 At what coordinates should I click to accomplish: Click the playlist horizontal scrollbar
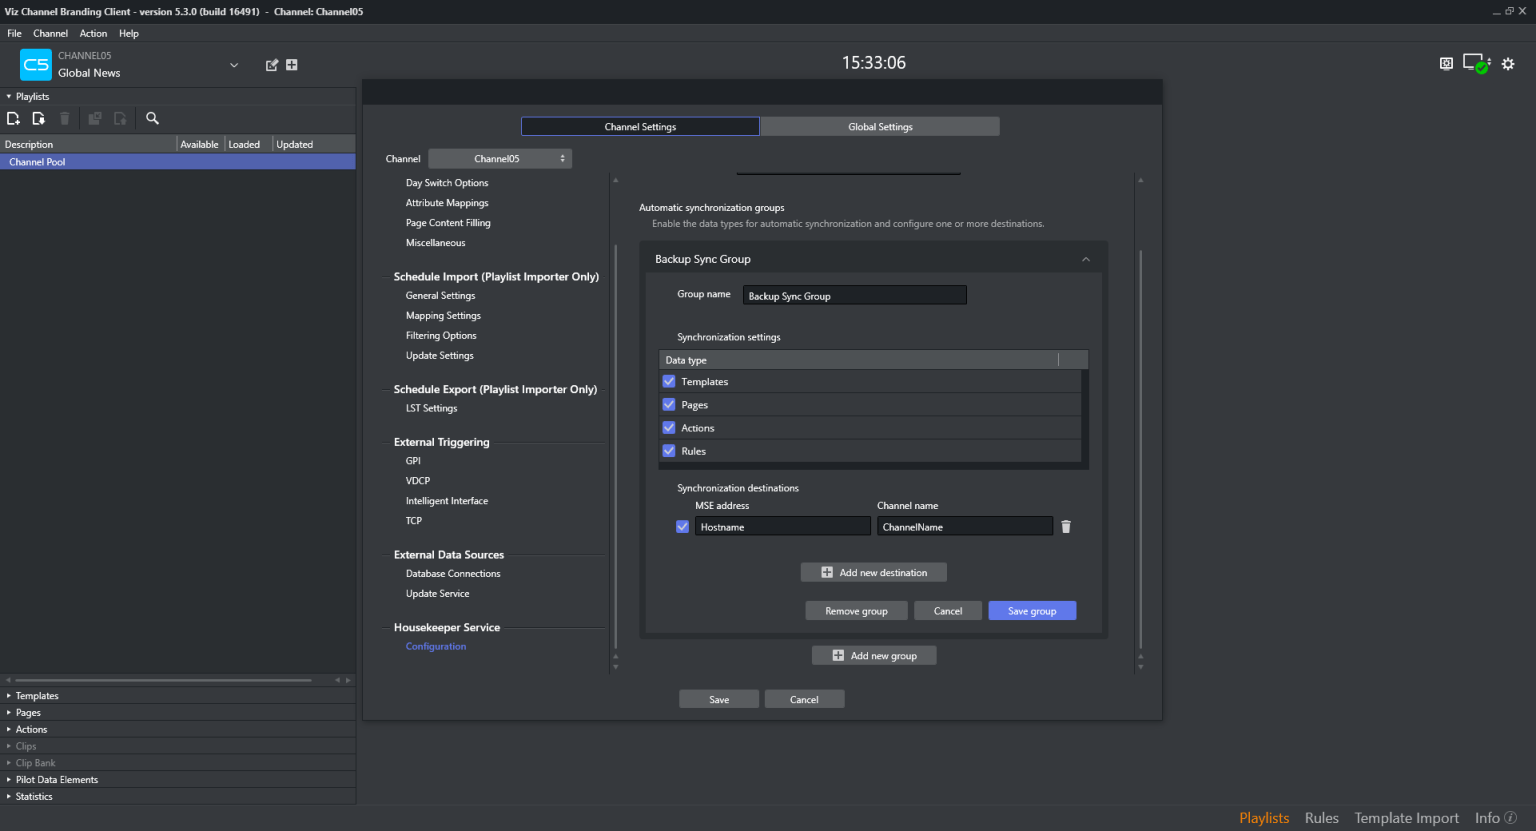[165, 680]
